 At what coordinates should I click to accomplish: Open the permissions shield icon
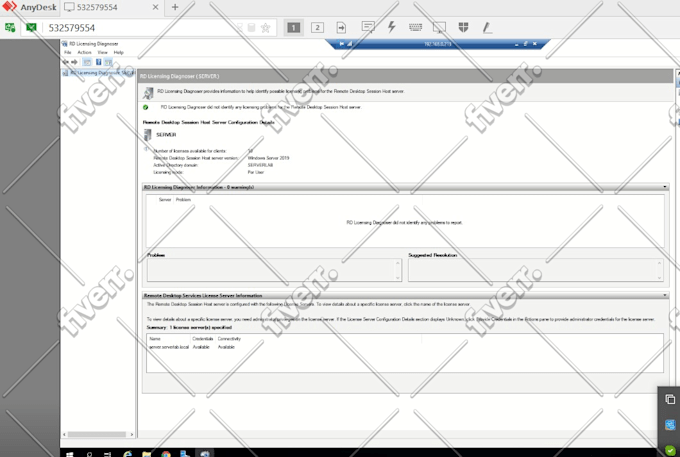[463, 27]
